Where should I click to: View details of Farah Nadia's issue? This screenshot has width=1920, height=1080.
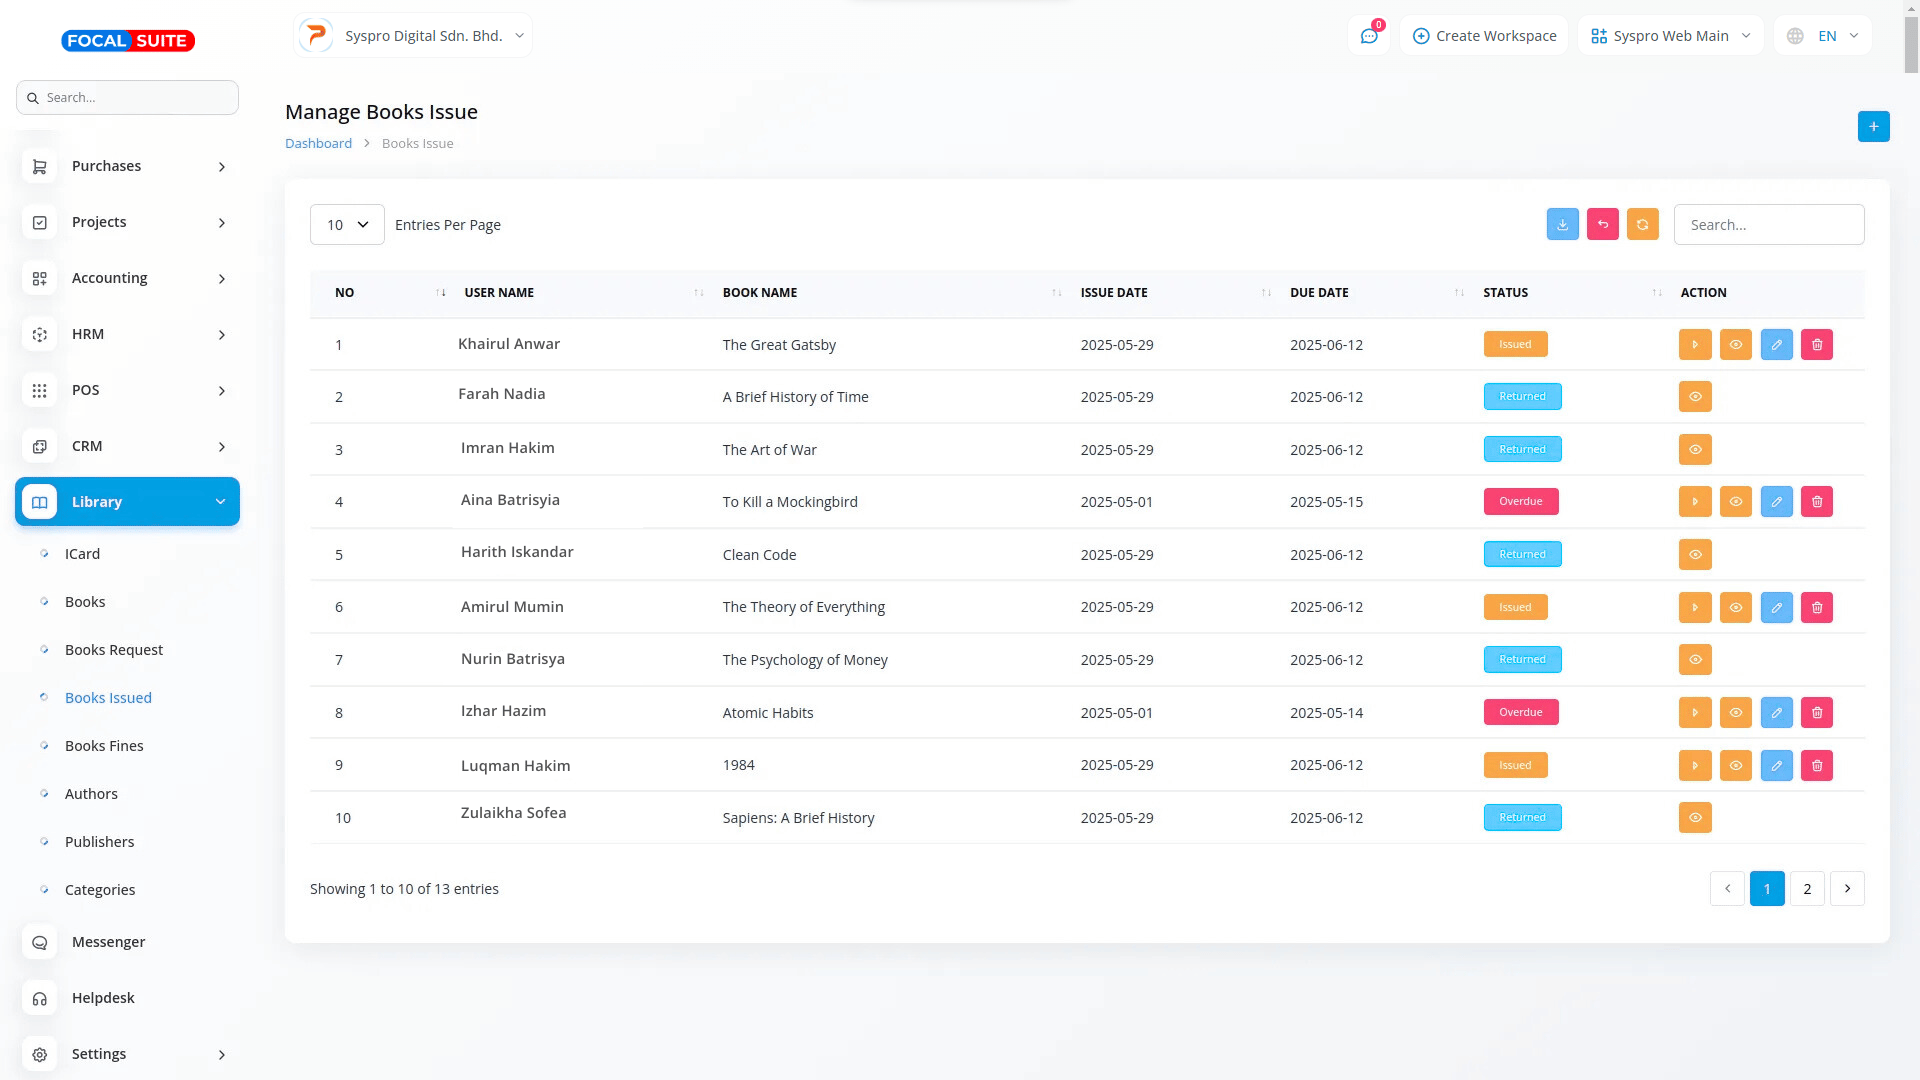click(1695, 397)
